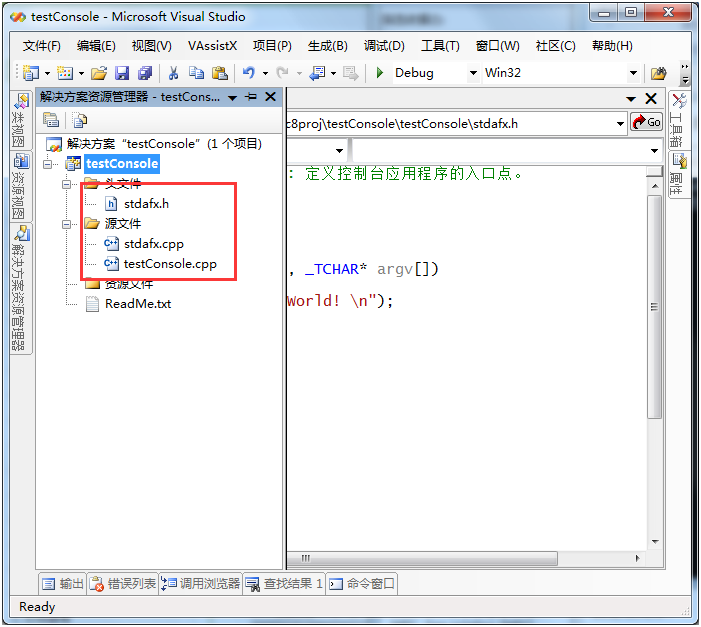This screenshot has width=701, height=627.
Task: Open the Solution Explorer window position dropdown
Action: (x=232, y=98)
